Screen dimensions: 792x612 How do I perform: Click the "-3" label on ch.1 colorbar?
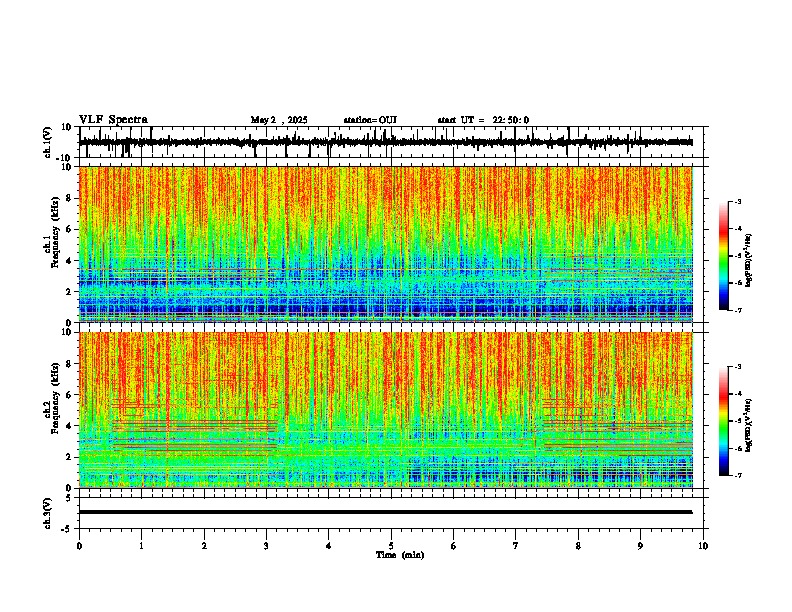pyautogui.click(x=737, y=201)
